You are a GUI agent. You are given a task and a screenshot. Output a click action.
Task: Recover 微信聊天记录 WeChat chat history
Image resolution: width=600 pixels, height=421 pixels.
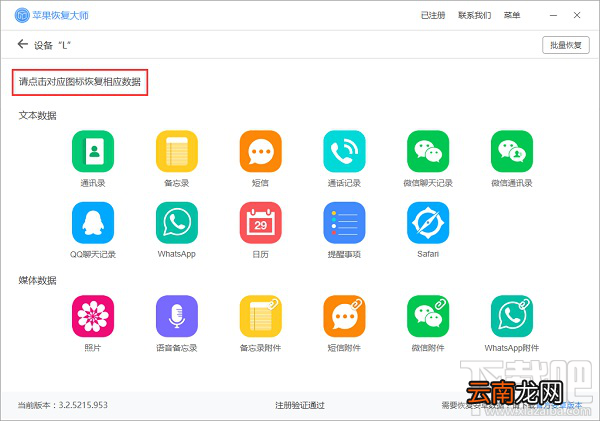pyautogui.click(x=428, y=152)
